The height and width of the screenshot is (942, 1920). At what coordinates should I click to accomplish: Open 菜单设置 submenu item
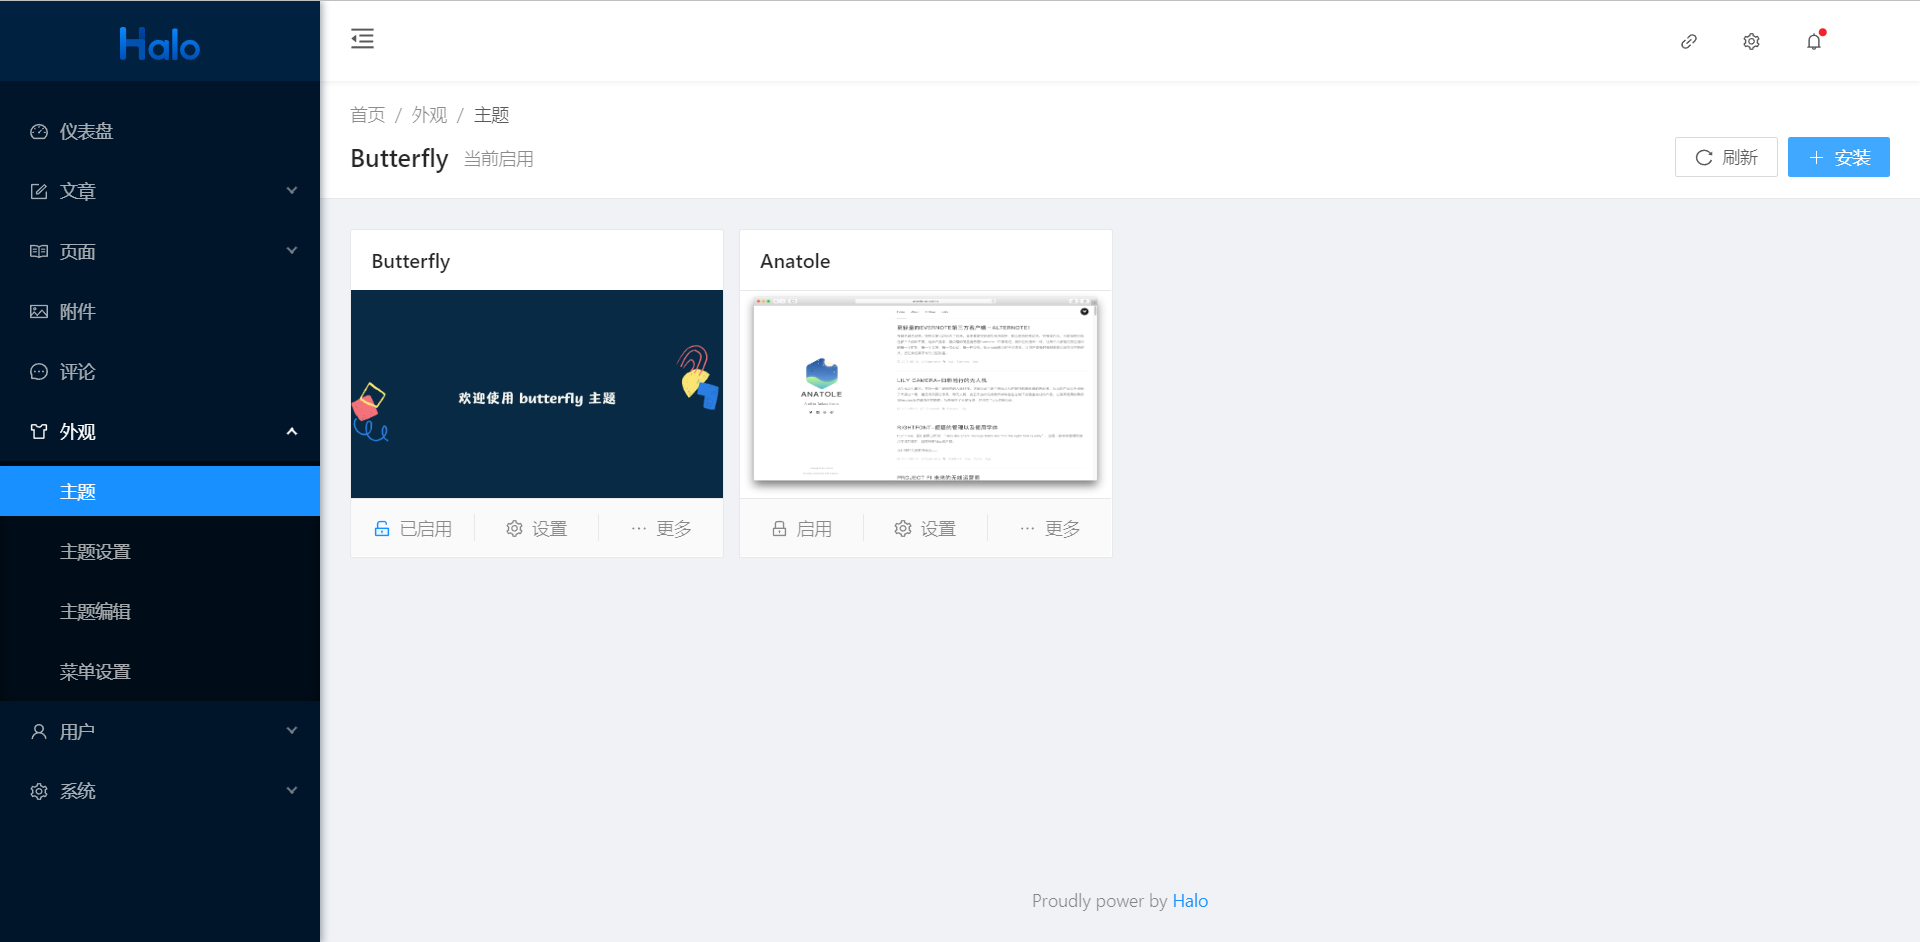160,671
